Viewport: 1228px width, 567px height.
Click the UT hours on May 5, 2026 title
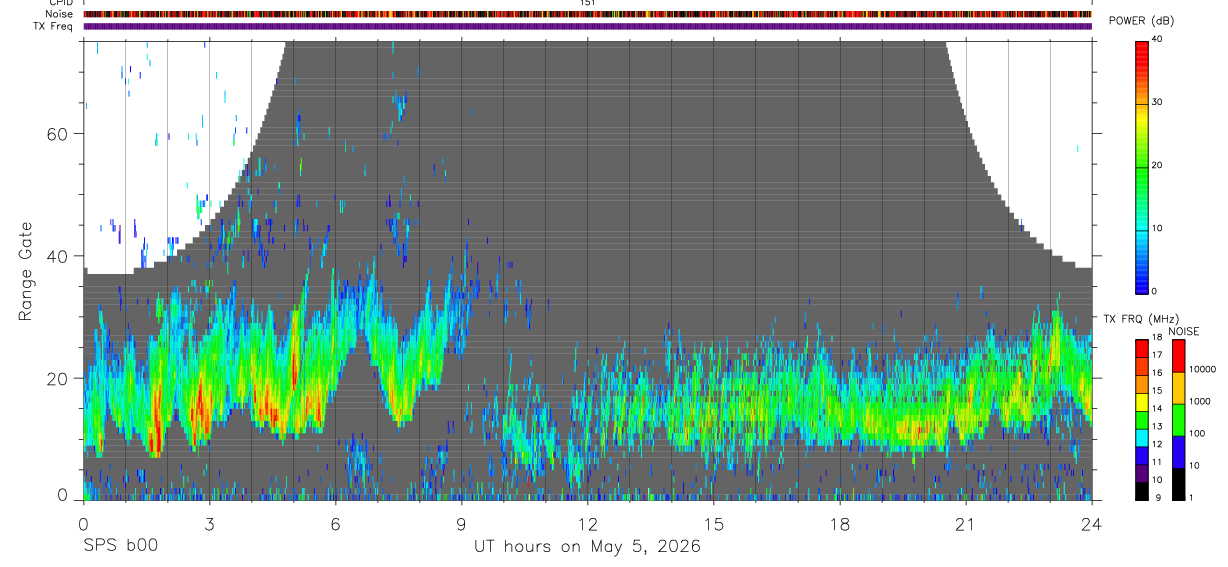(587, 547)
